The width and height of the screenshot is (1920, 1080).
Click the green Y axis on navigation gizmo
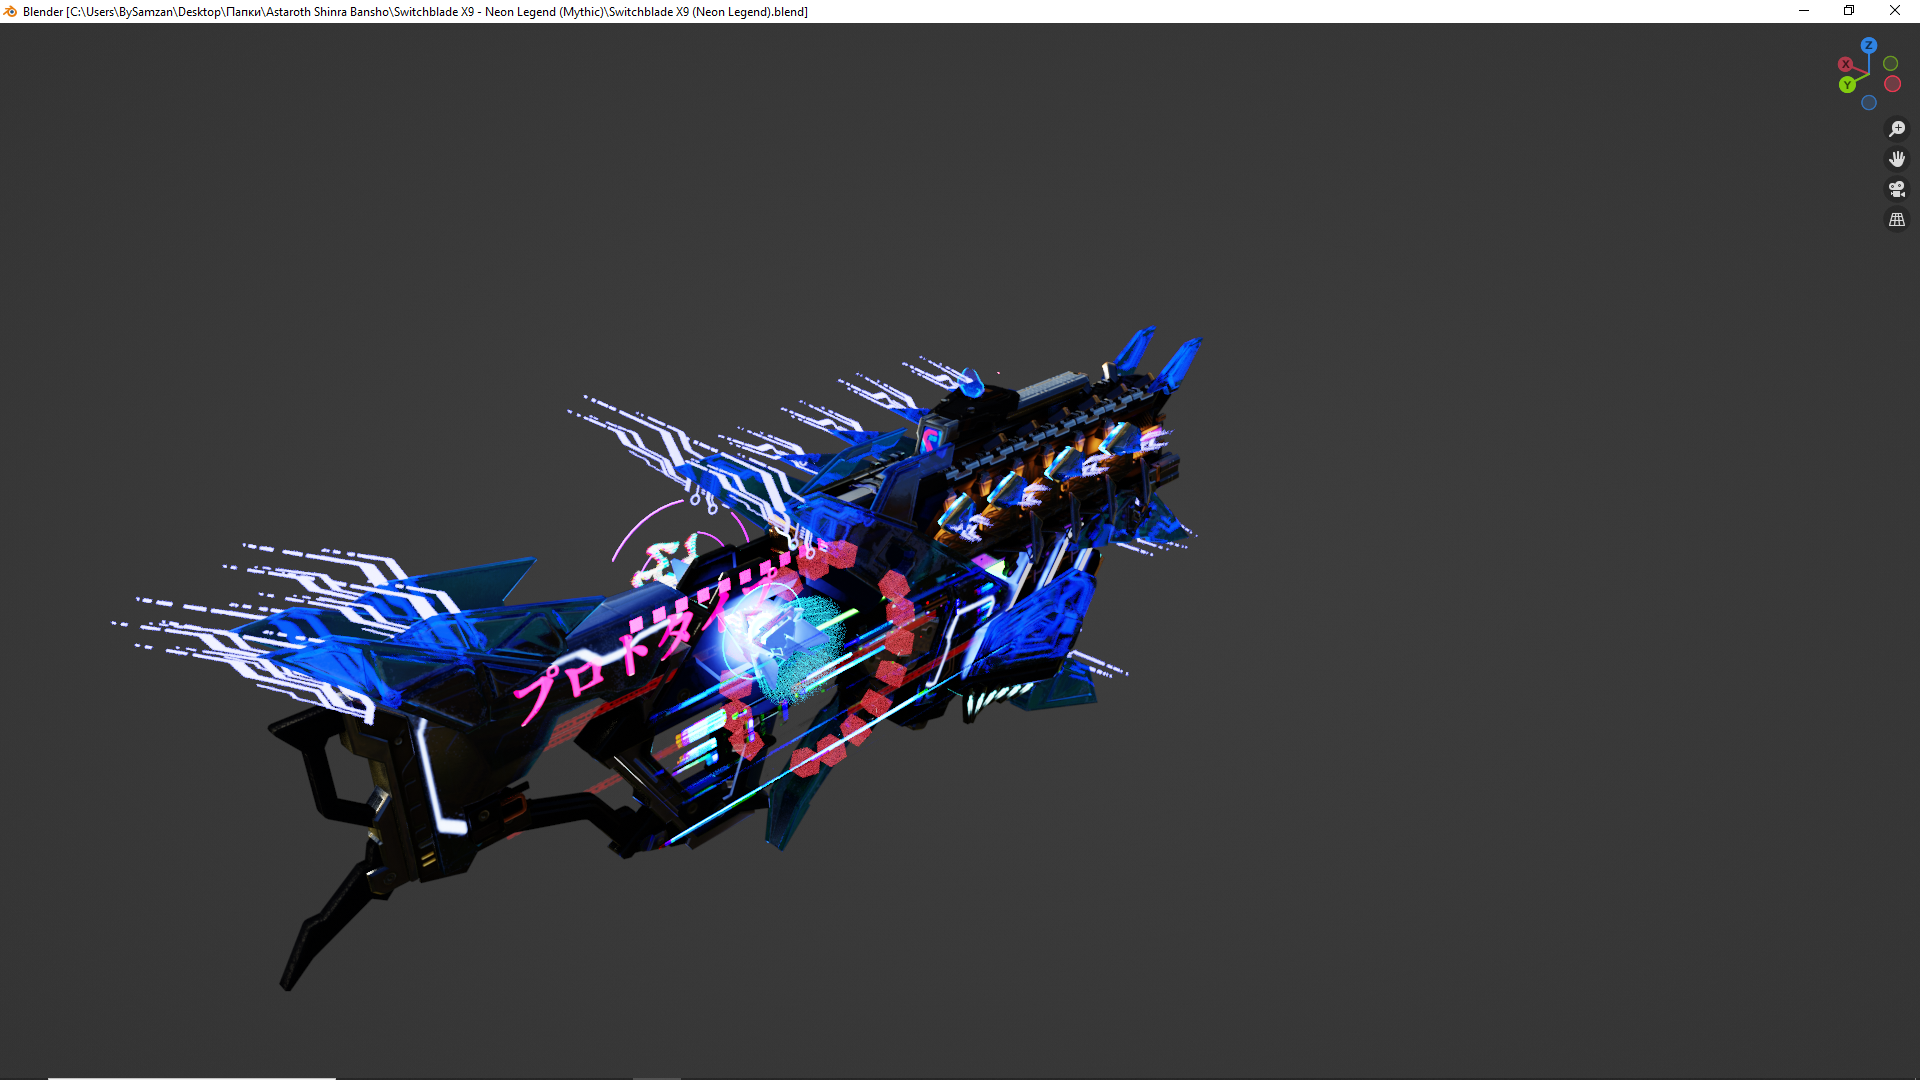(x=1847, y=85)
